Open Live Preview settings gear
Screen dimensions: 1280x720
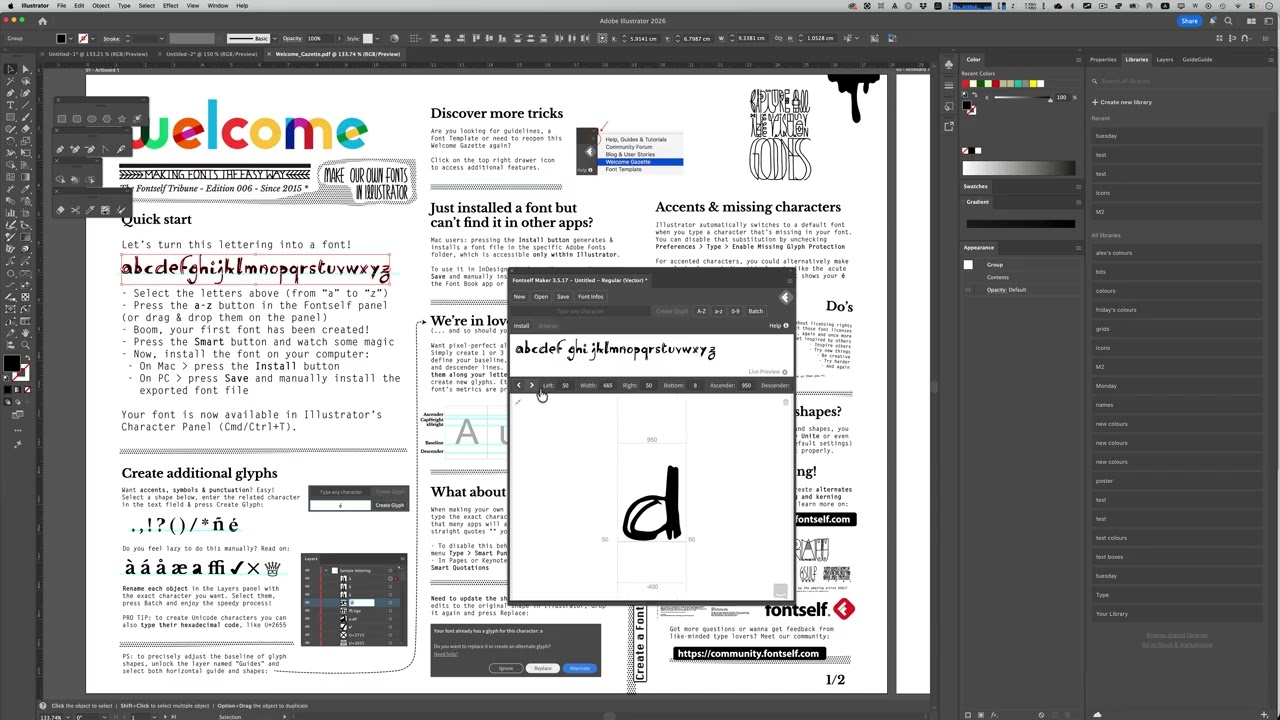click(785, 372)
